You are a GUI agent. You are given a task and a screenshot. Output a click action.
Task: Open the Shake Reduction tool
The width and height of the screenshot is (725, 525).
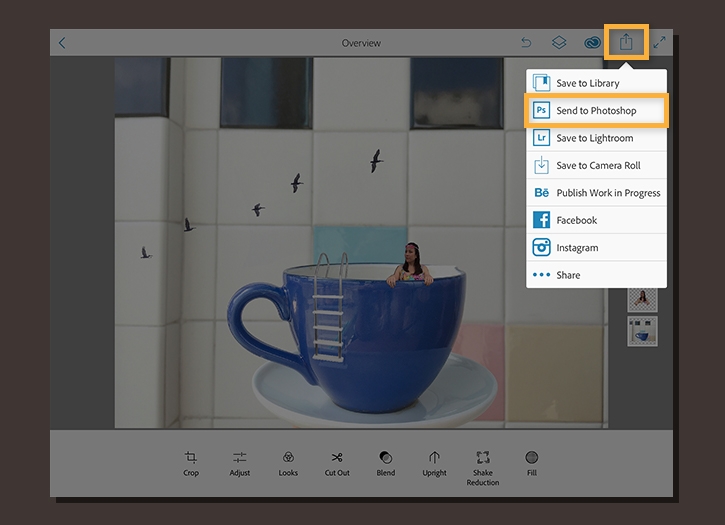coord(483,468)
